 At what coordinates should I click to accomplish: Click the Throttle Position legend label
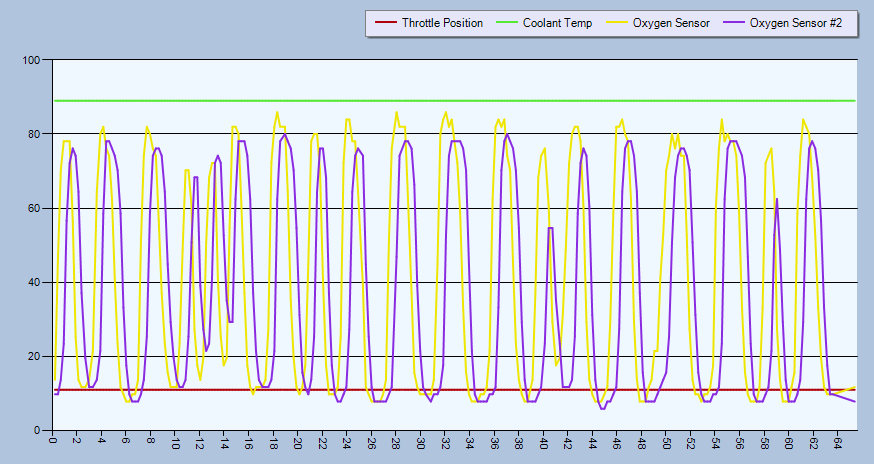click(442, 23)
